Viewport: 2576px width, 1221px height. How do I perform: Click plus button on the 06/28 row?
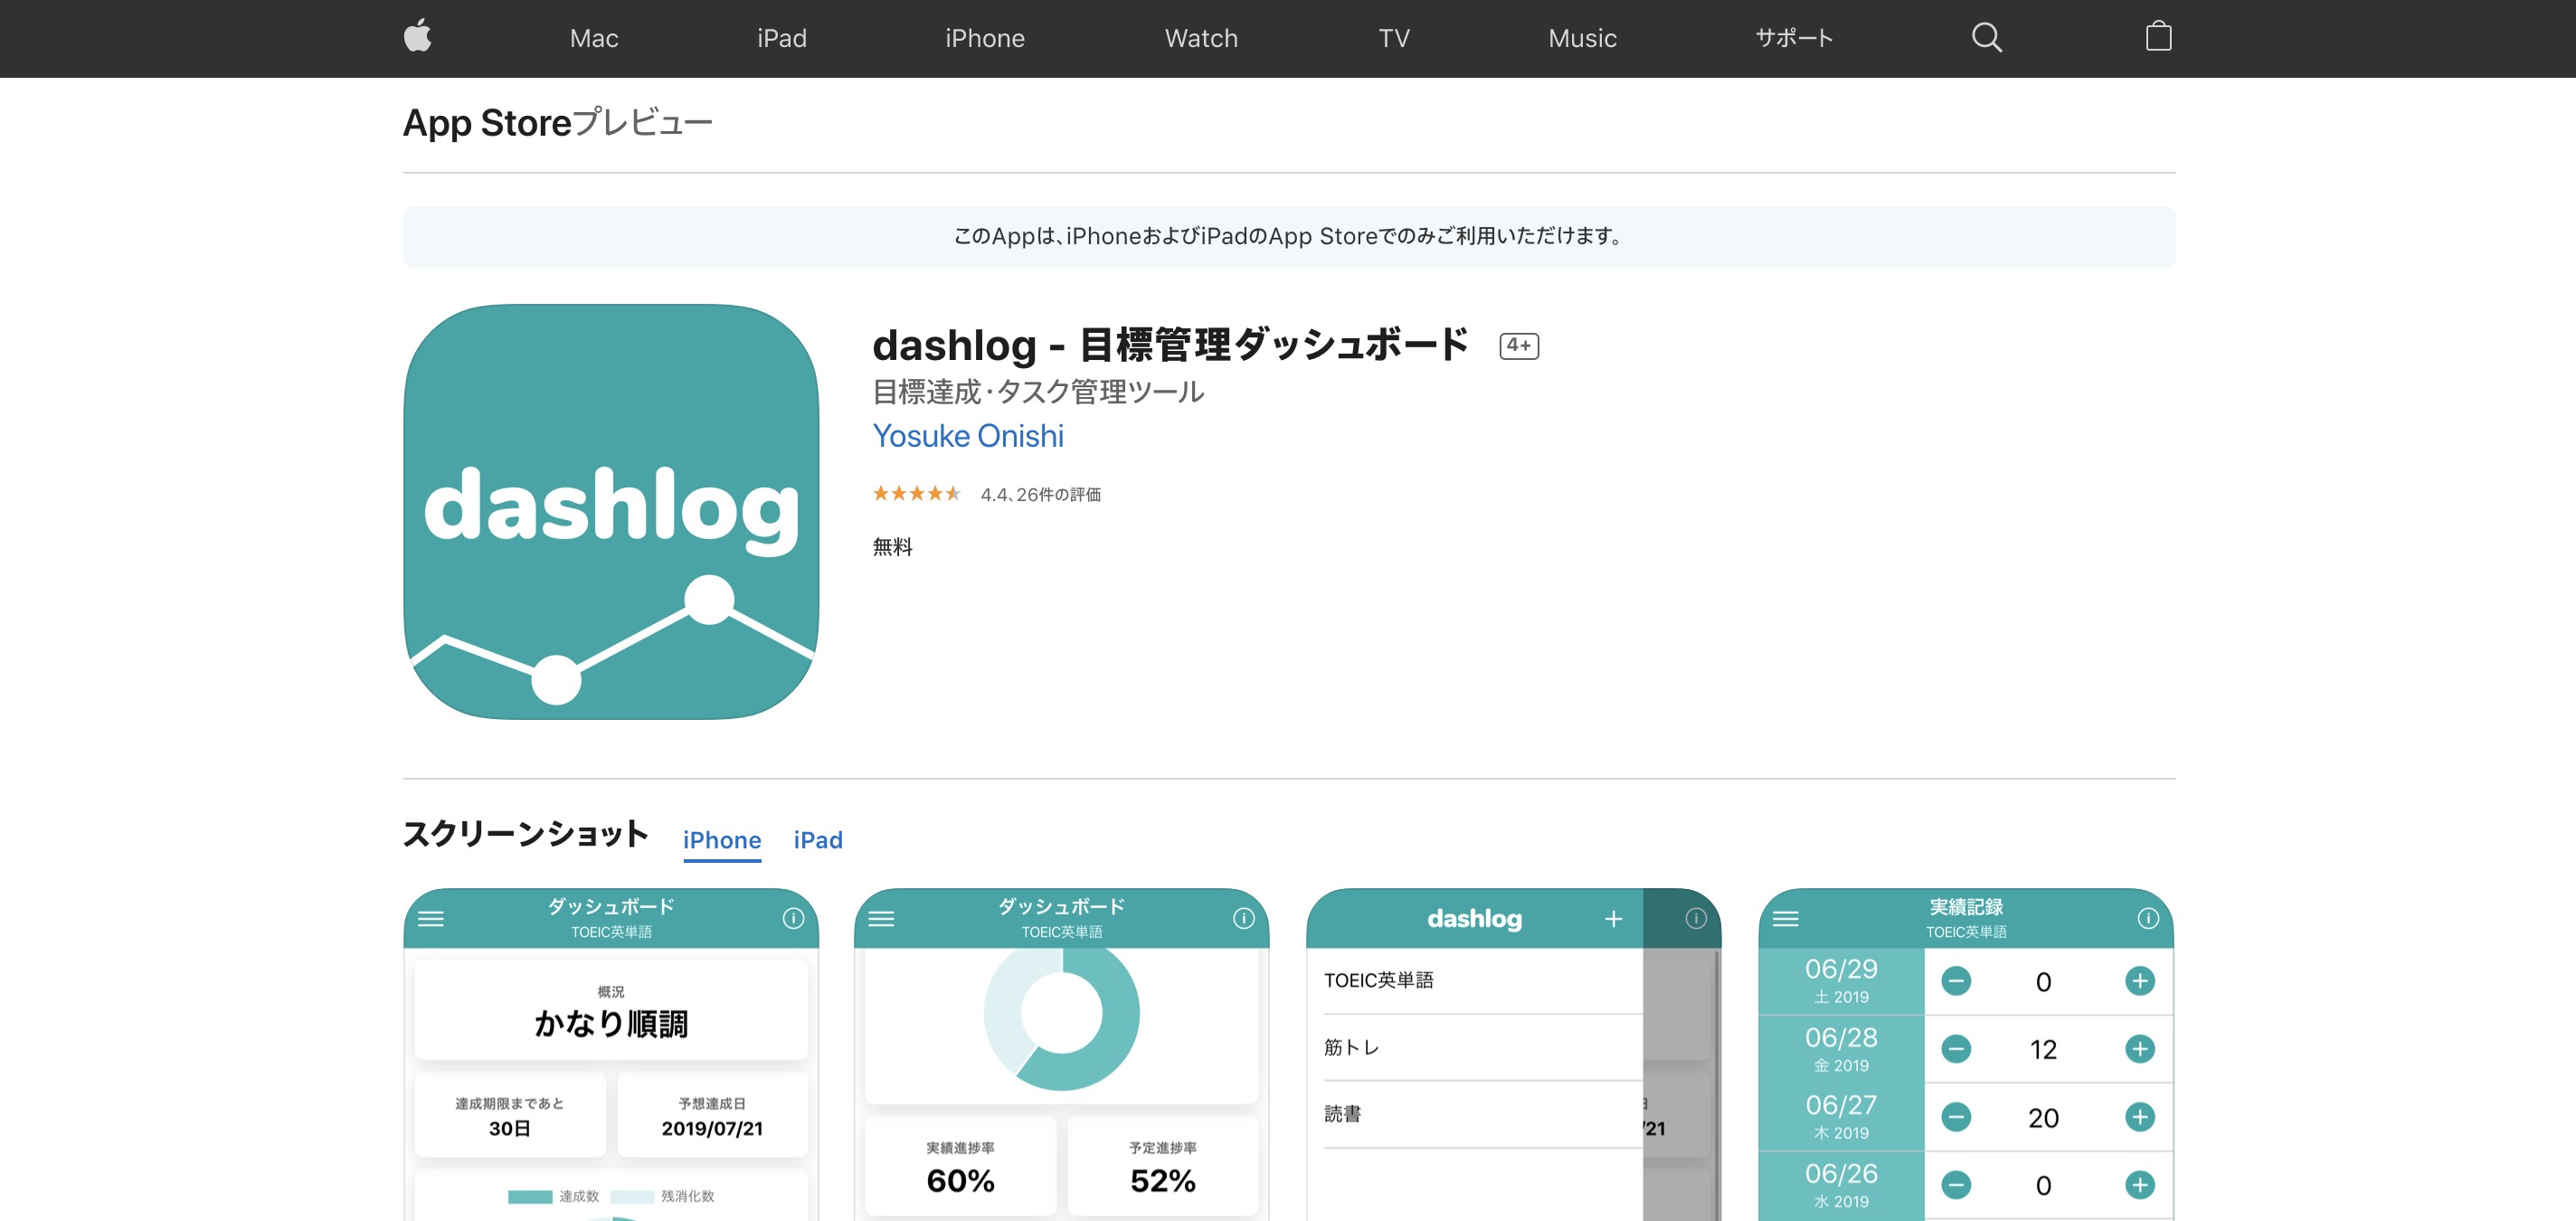[x=2139, y=1049]
